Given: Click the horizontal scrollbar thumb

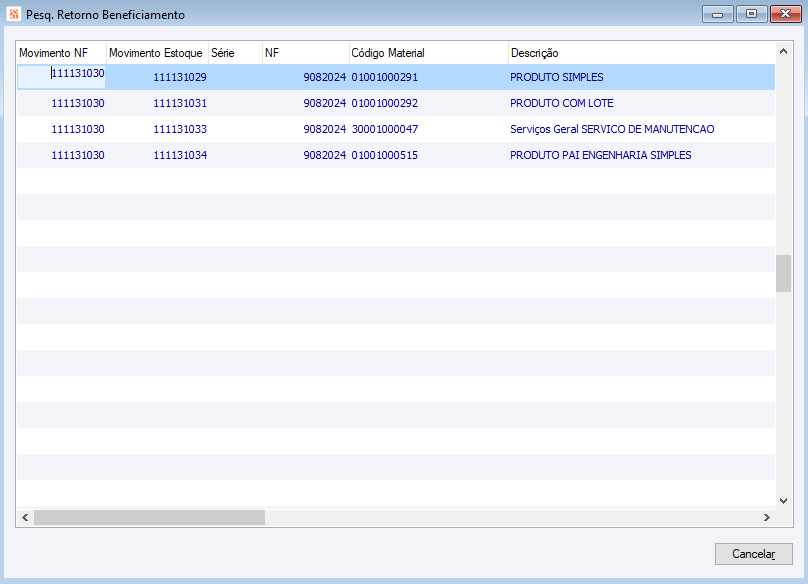Looking at the screenshot, I should point(149,518).
